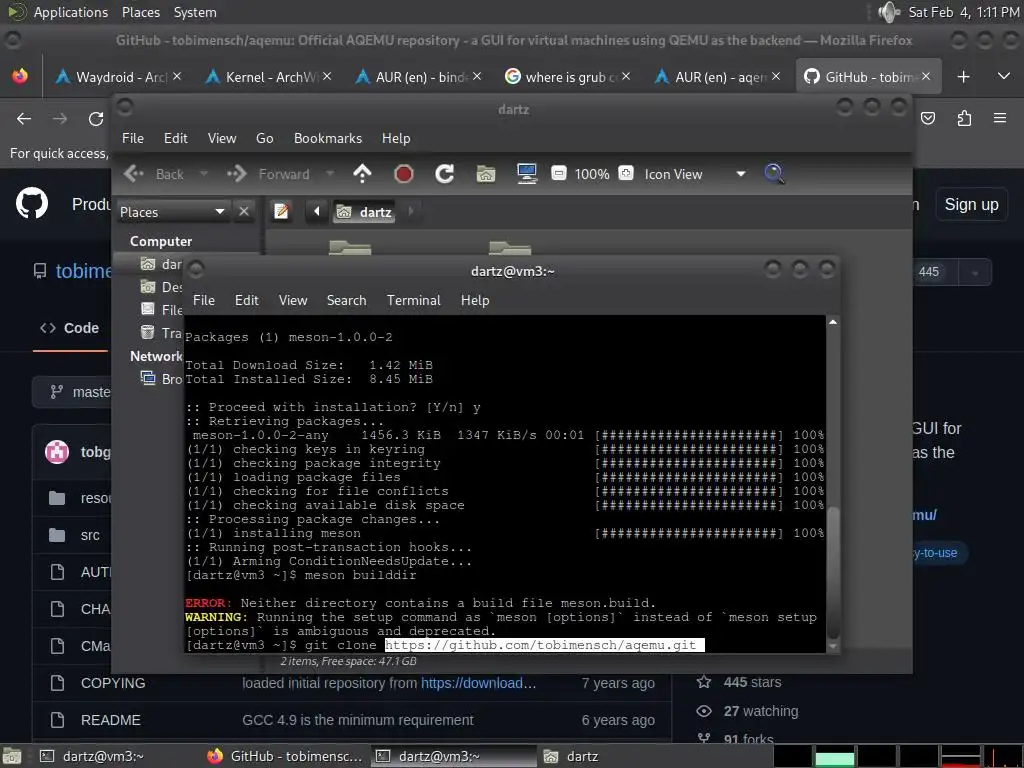
Task: Open Computer via monitor icon in toolbar
Action: [527, 174]
